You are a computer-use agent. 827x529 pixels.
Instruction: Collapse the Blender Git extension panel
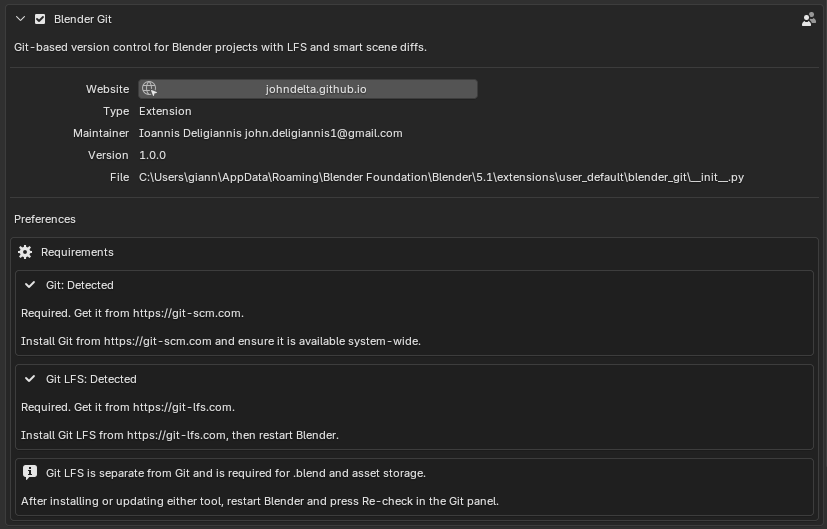(x=21, y=19)
